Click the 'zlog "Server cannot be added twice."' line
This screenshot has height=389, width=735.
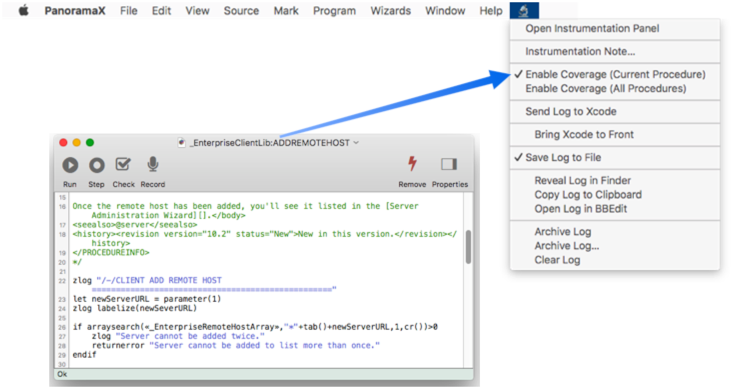coord(178,336)
